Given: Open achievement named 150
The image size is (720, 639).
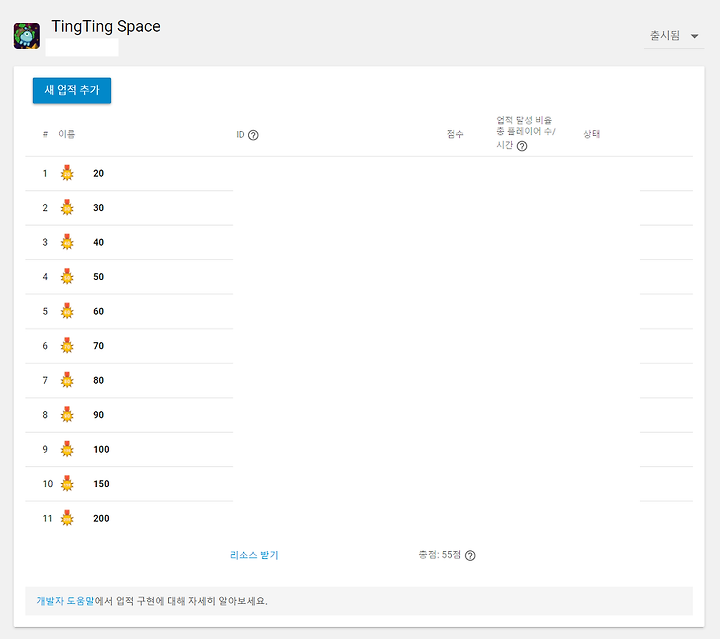Looking at the screenshot, I should tap(101, 484).
